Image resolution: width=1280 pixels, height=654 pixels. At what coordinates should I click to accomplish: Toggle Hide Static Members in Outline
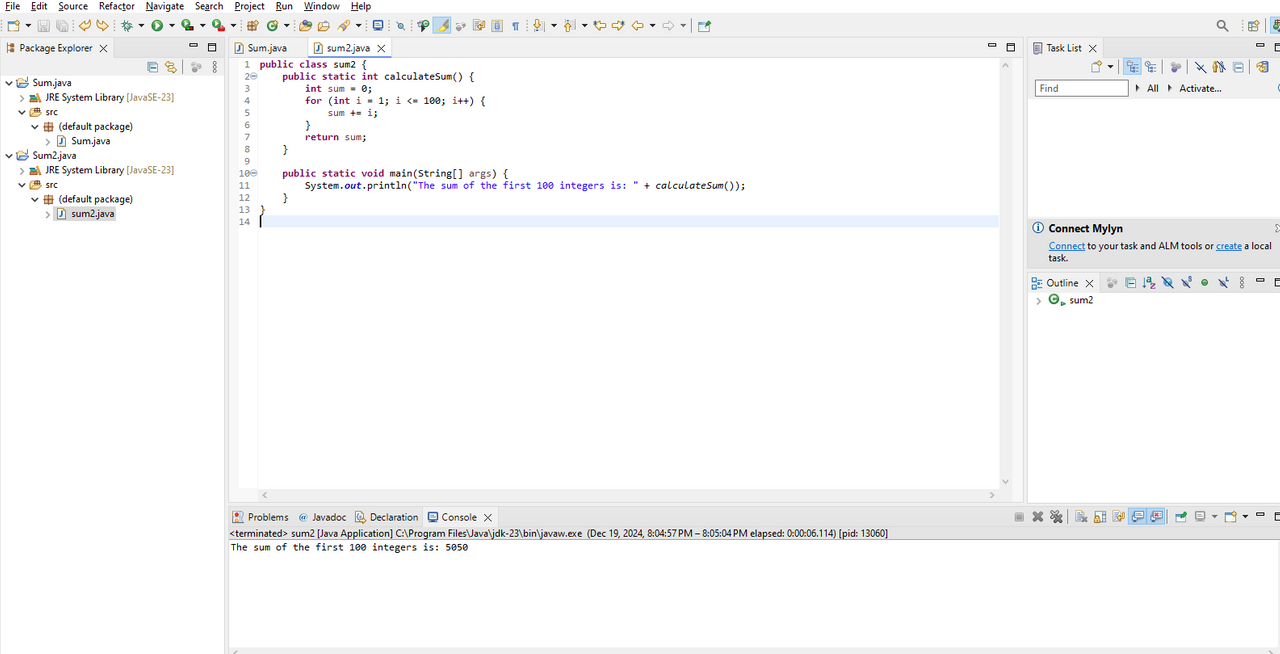(x=1186, y=283)
